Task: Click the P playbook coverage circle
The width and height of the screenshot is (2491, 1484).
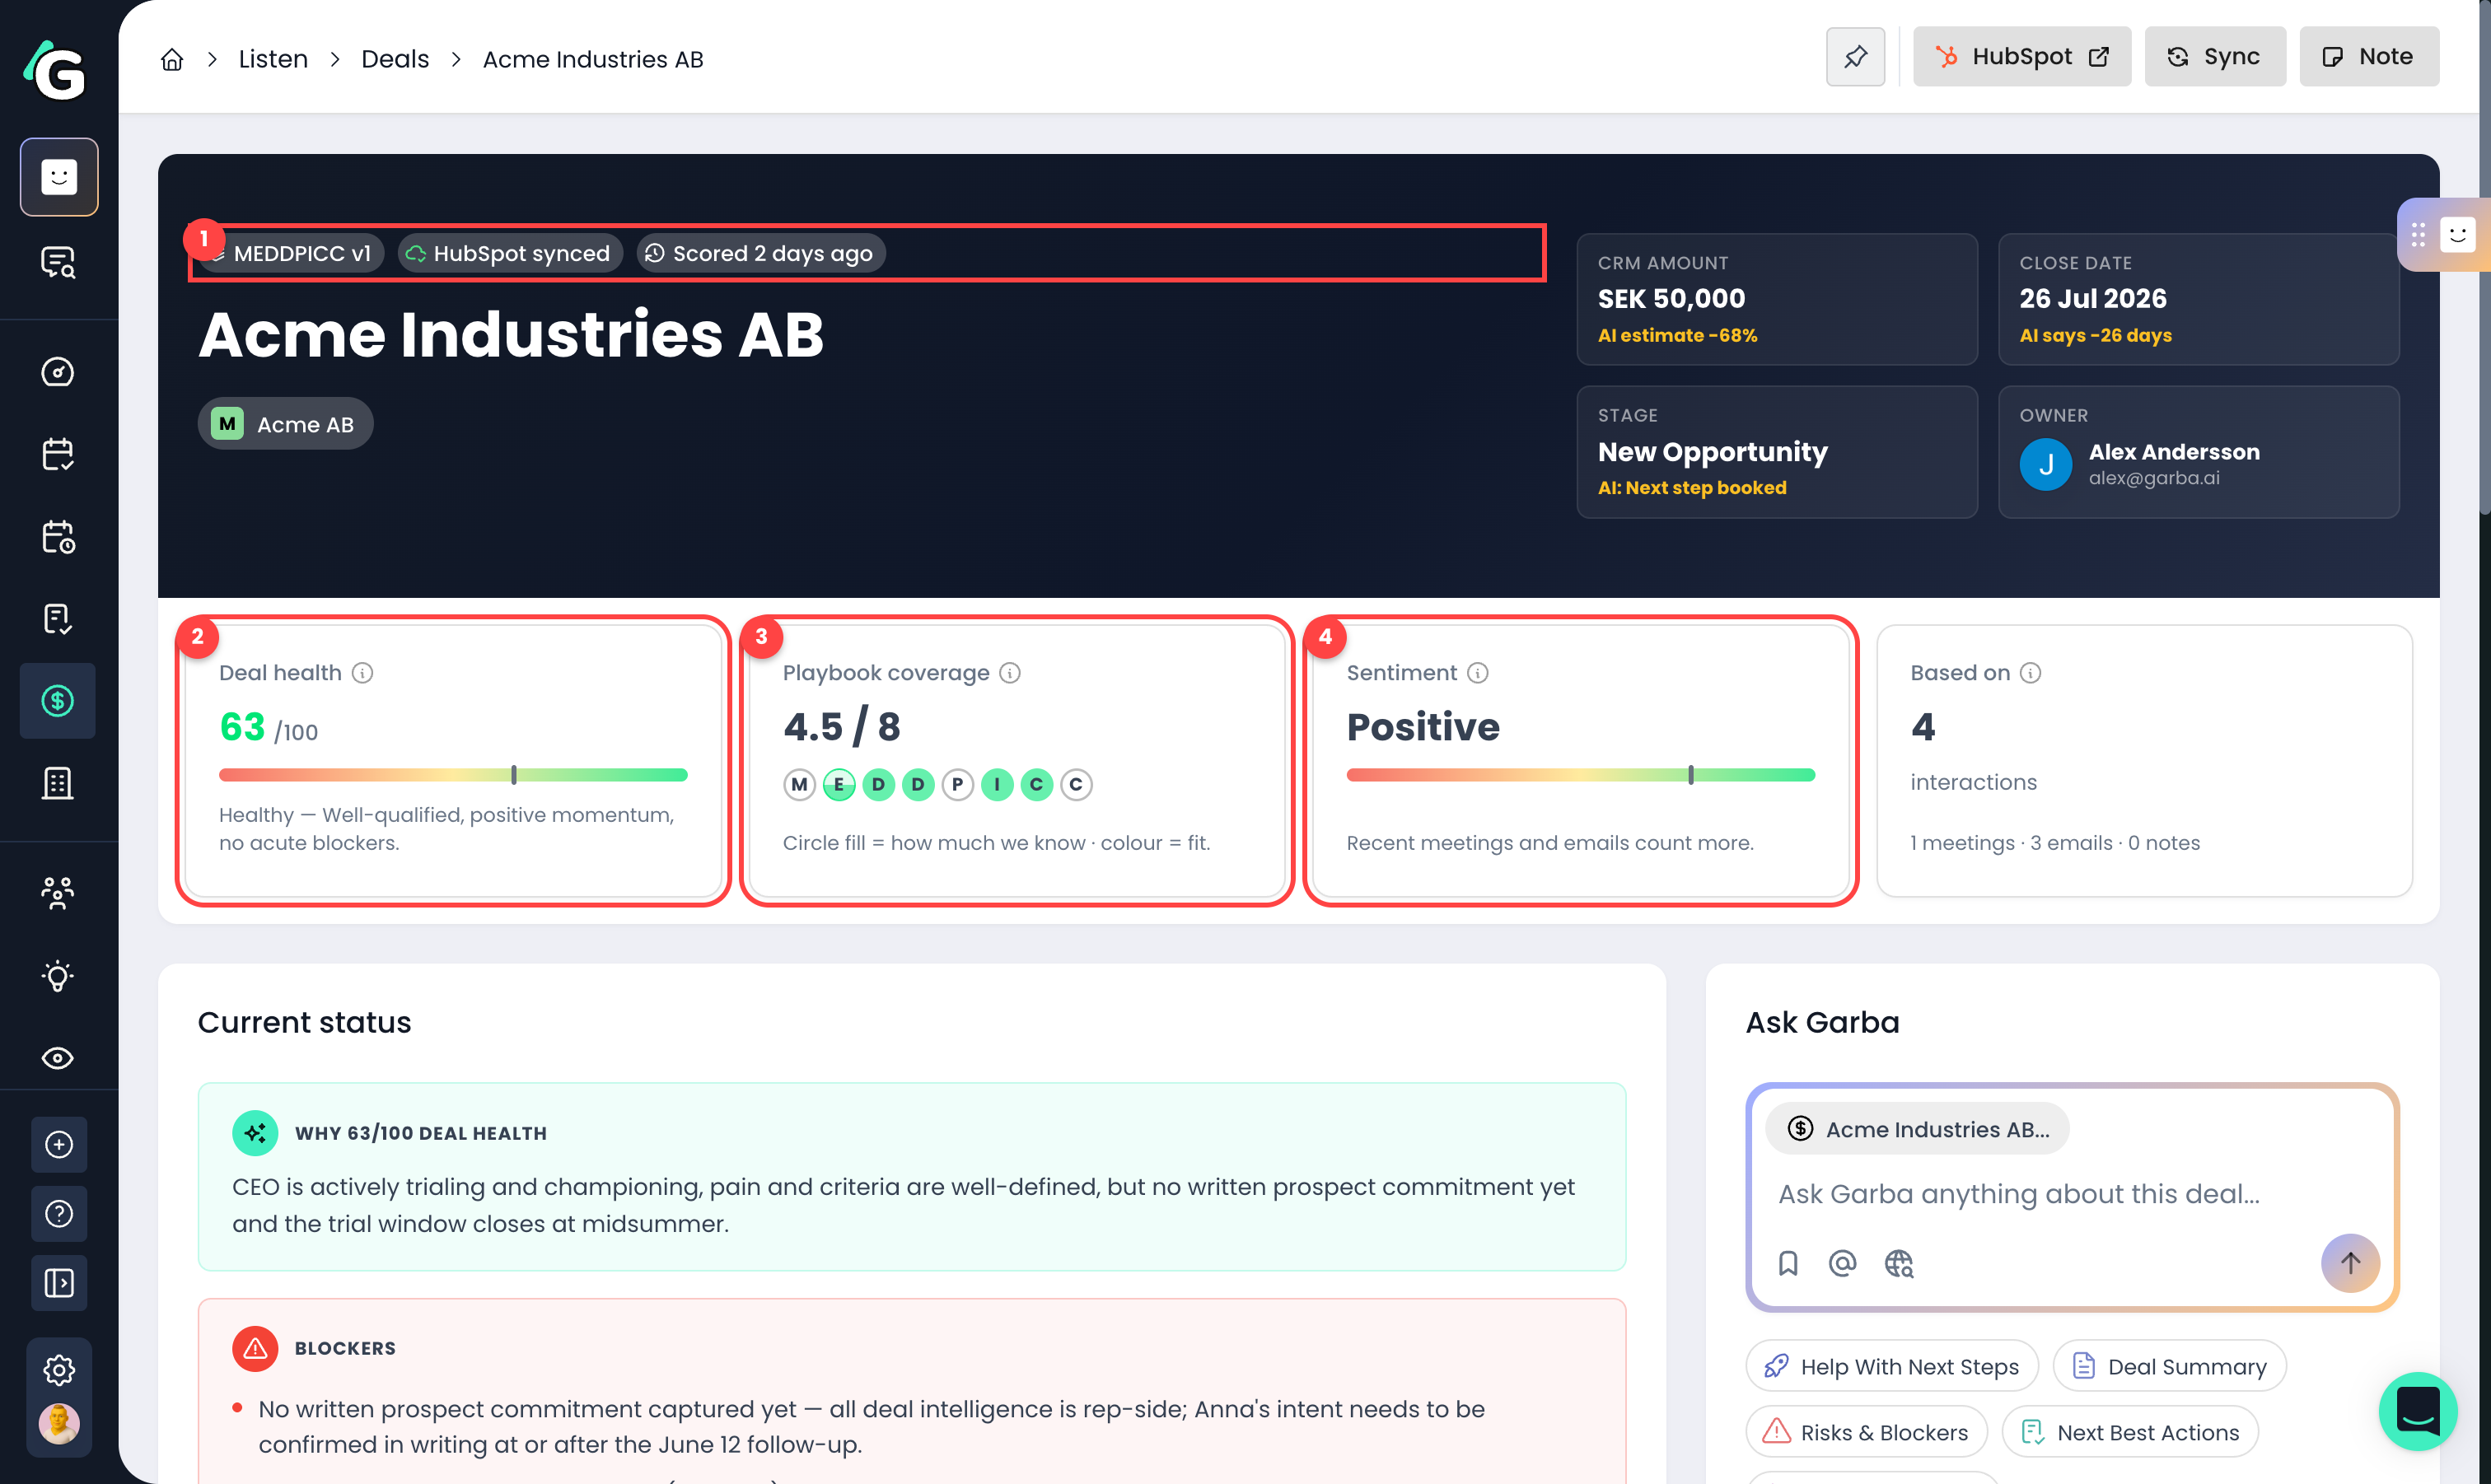Action: pyautogui.click(x=957, y=785)
